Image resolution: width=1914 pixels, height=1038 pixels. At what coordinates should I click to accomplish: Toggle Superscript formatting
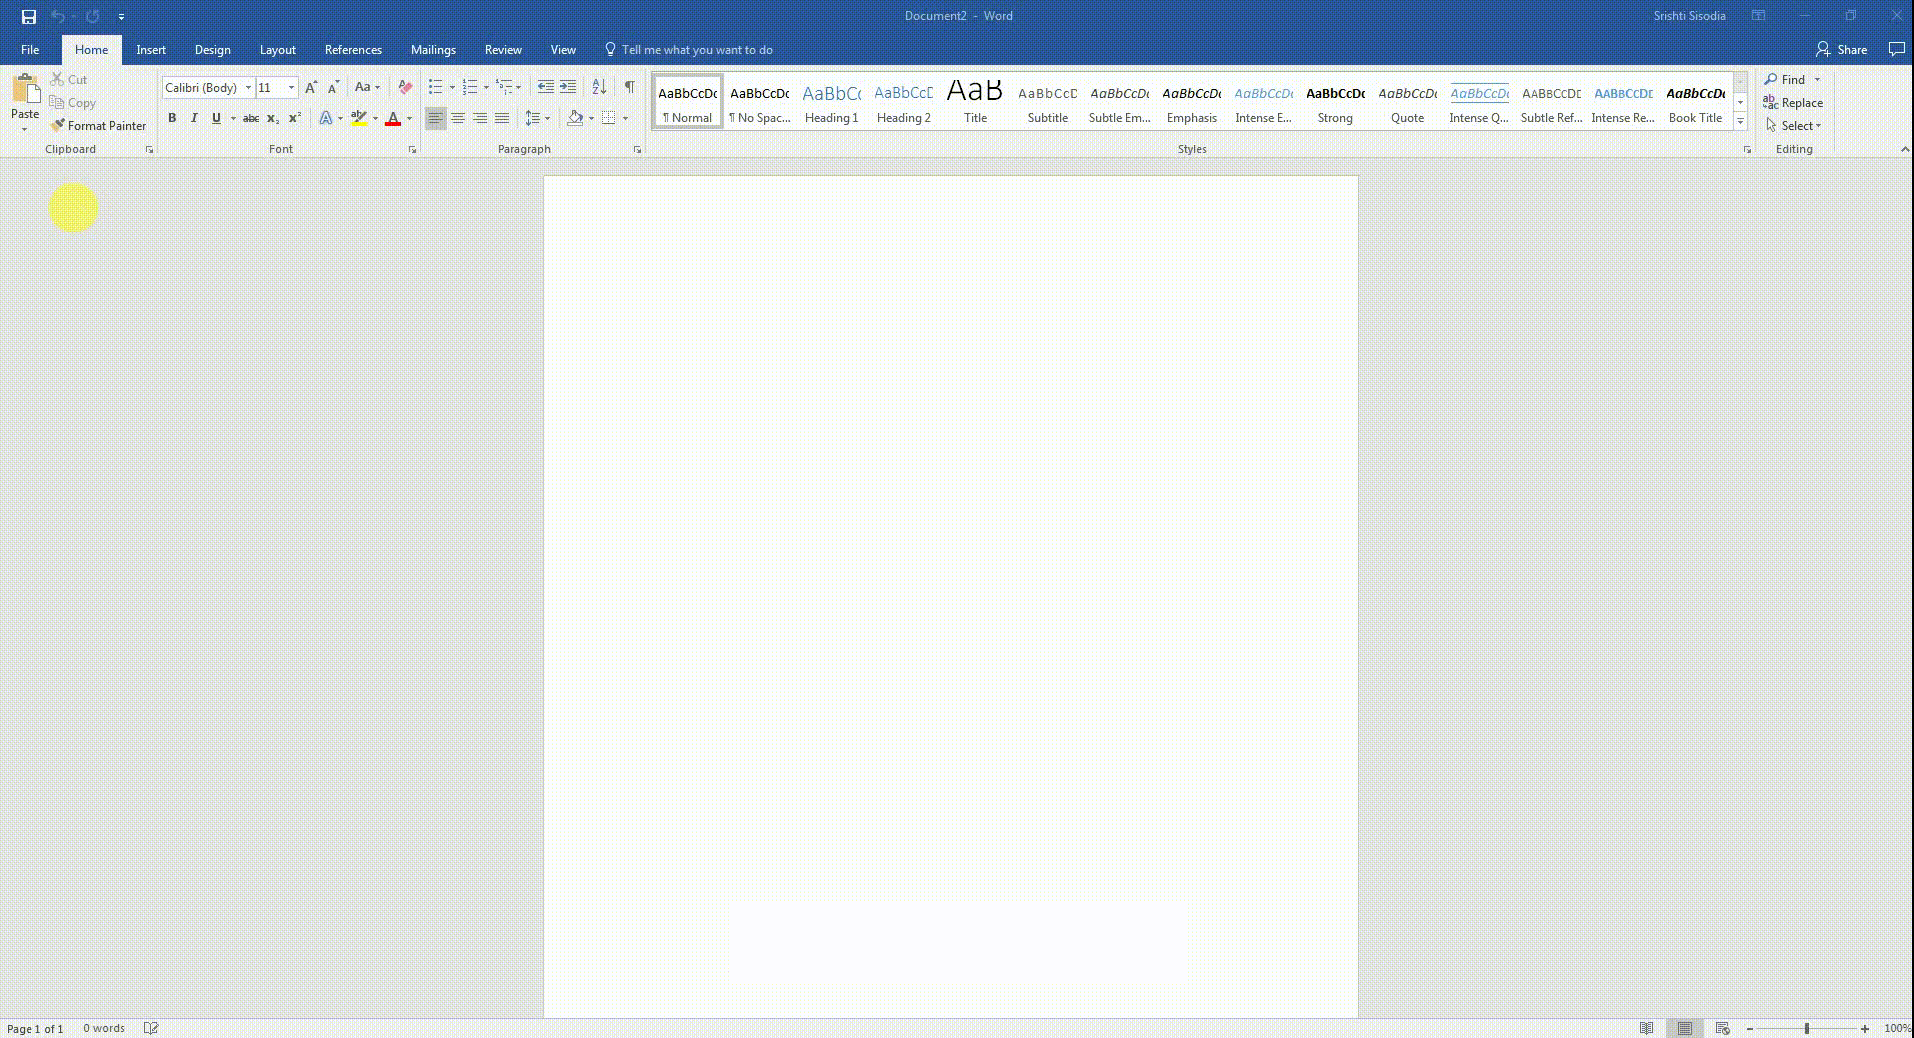295,118
